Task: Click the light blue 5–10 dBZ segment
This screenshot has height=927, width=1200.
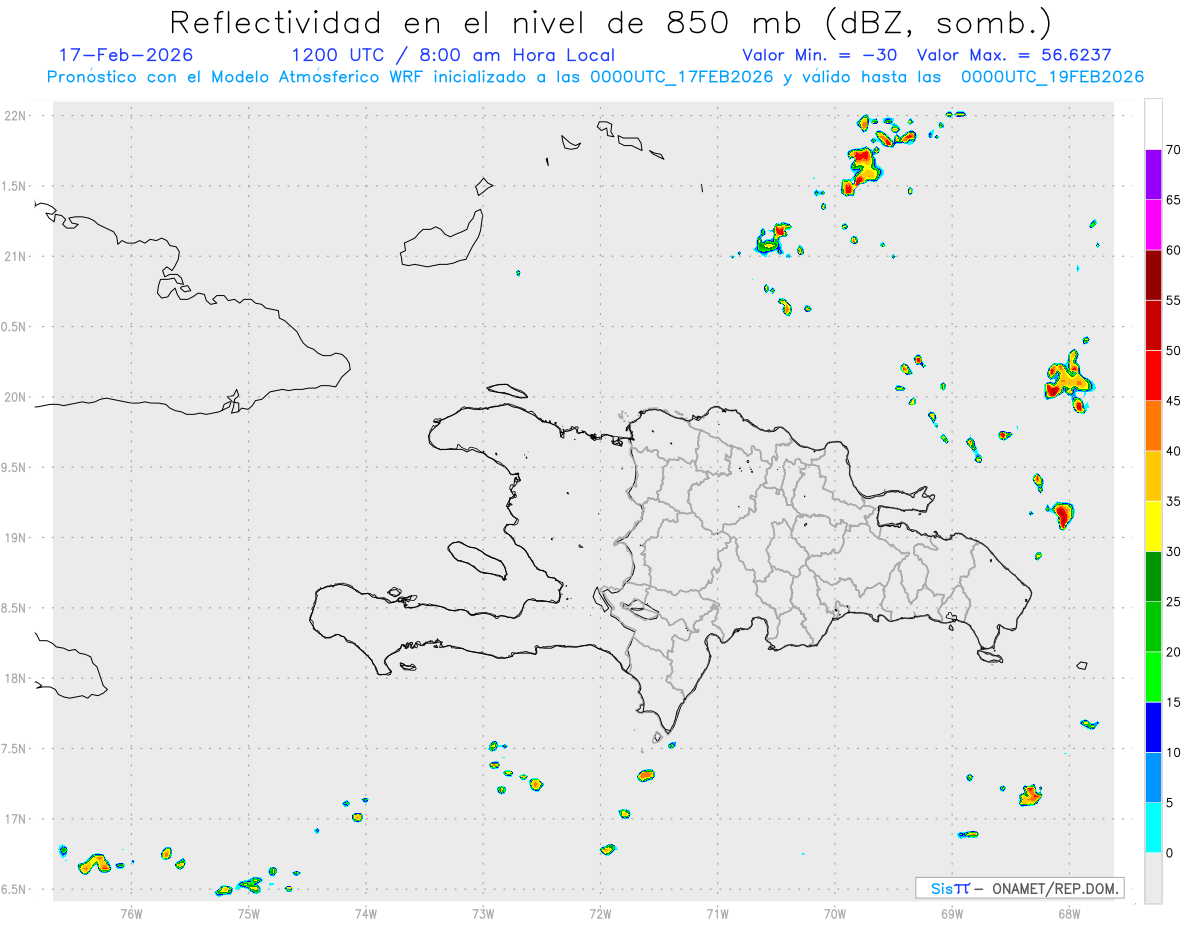Action: (1153, 777)
